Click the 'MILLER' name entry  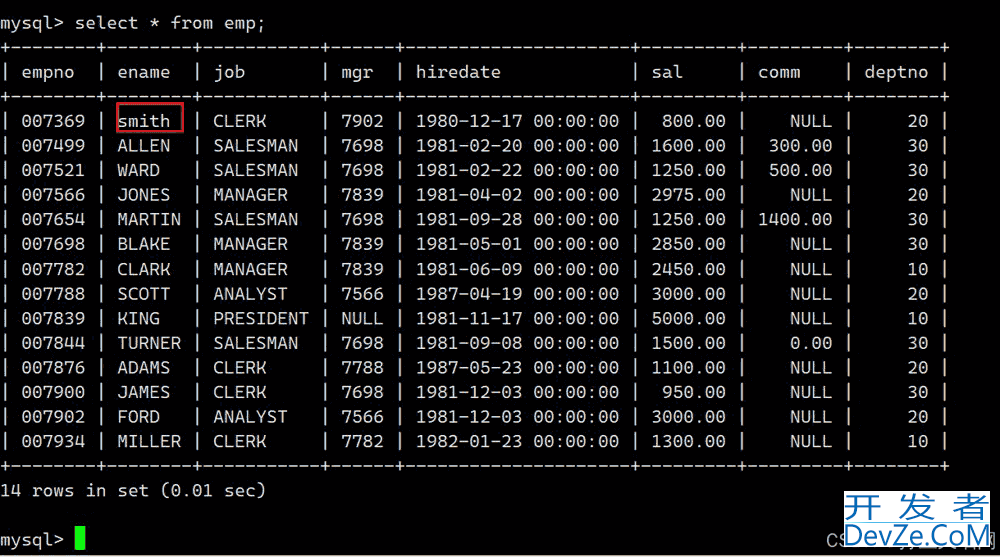click(x=149, y=442)
